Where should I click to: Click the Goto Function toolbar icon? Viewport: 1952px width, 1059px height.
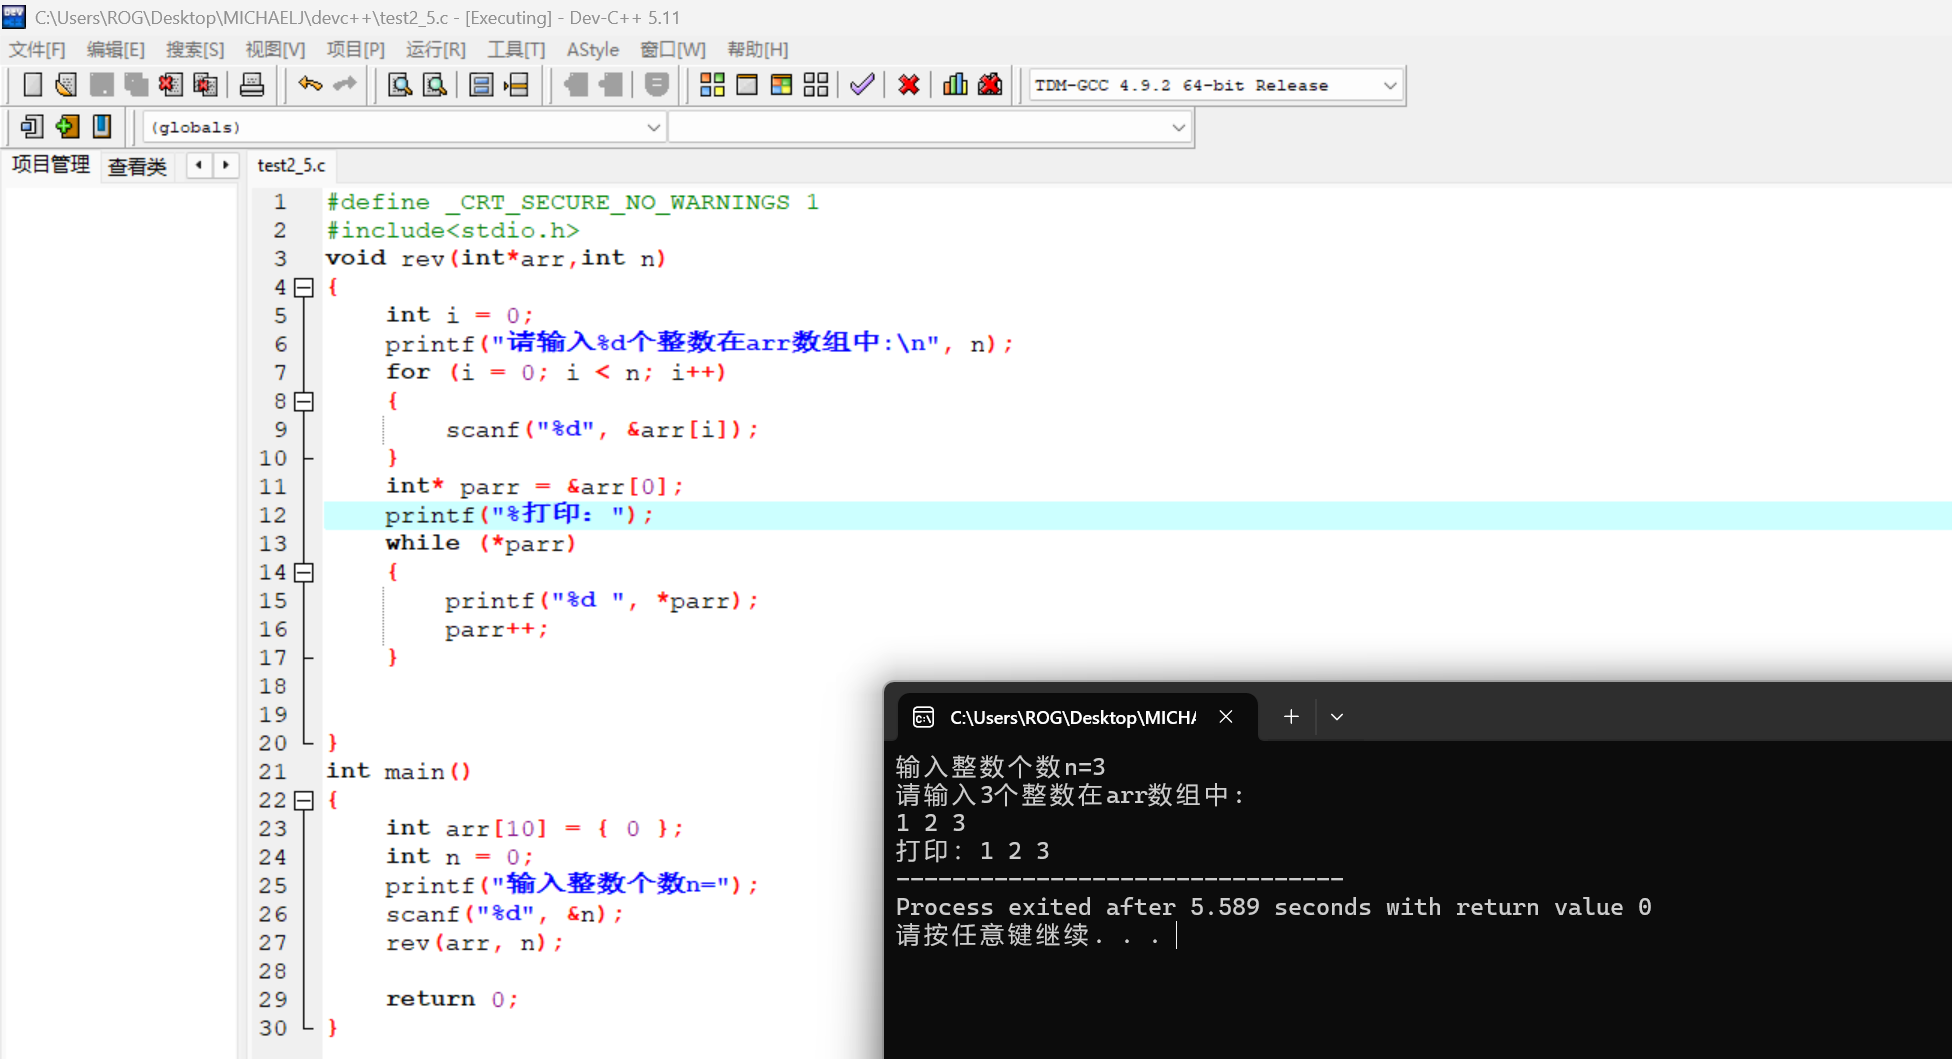(x=481, y=85)
